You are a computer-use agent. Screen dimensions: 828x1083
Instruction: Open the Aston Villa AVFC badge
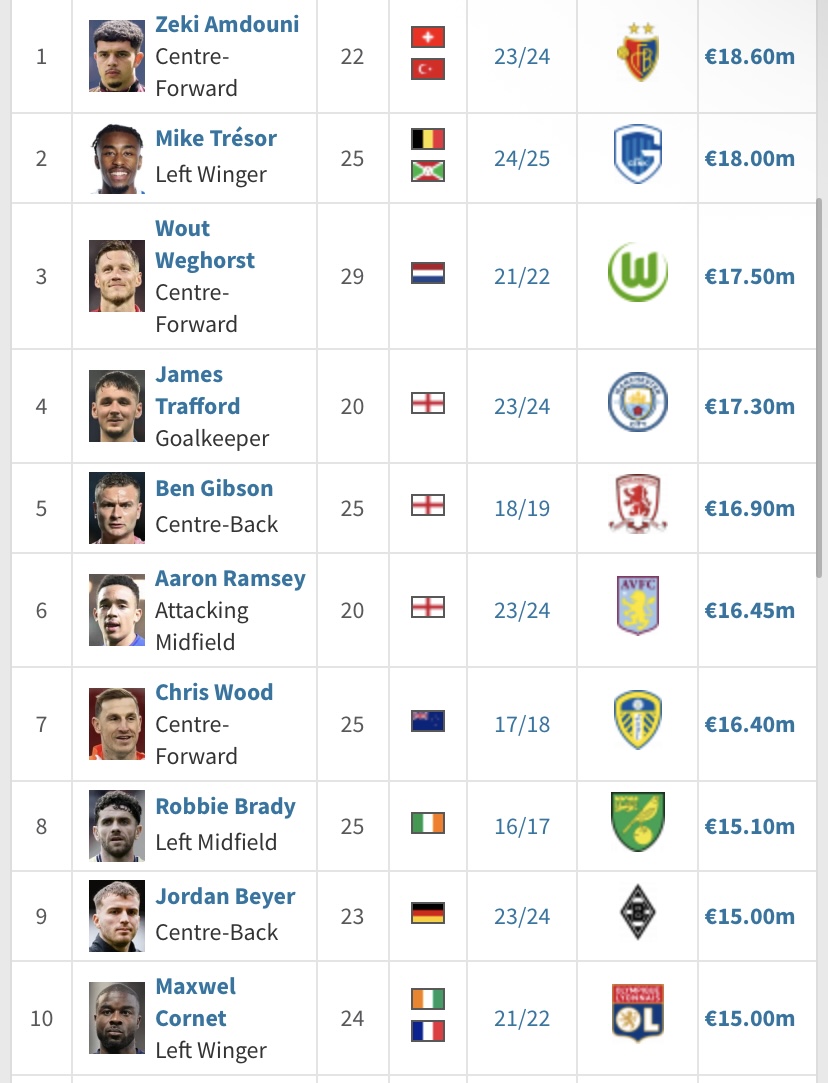coord(638,605)
